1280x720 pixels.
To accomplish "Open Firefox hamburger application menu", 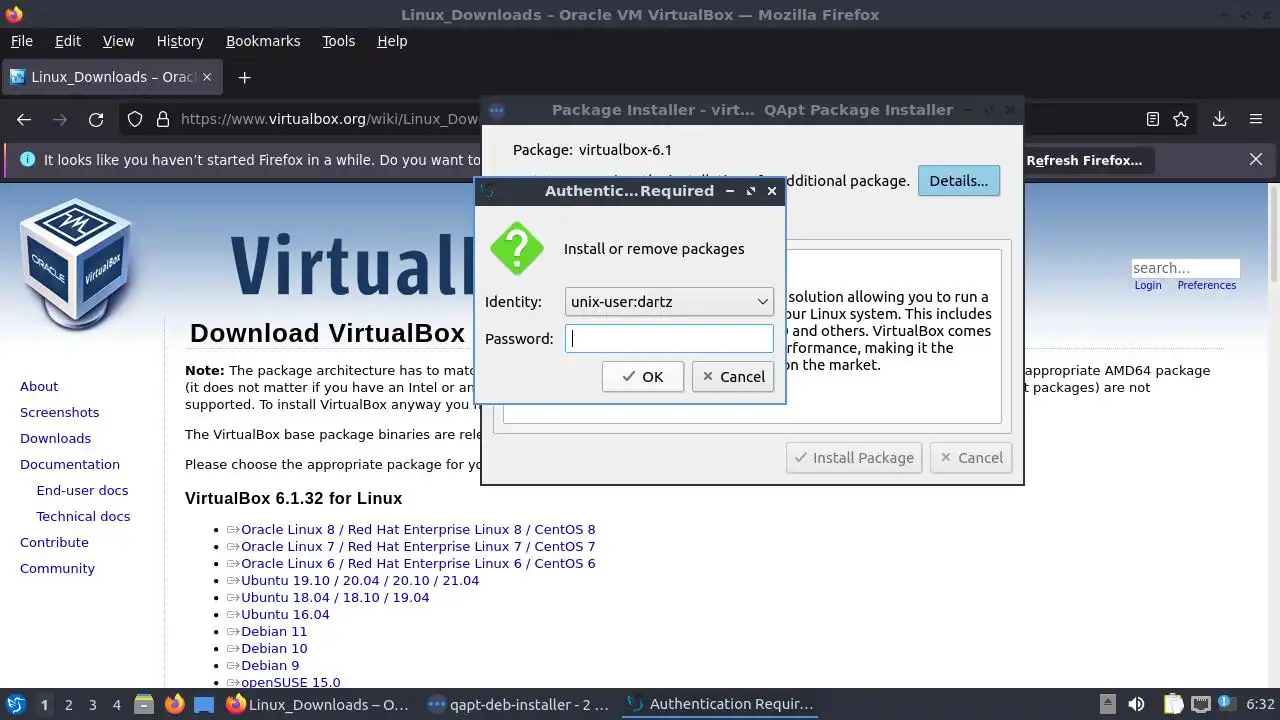I will pyautogui.click(x=1256, y=119).
